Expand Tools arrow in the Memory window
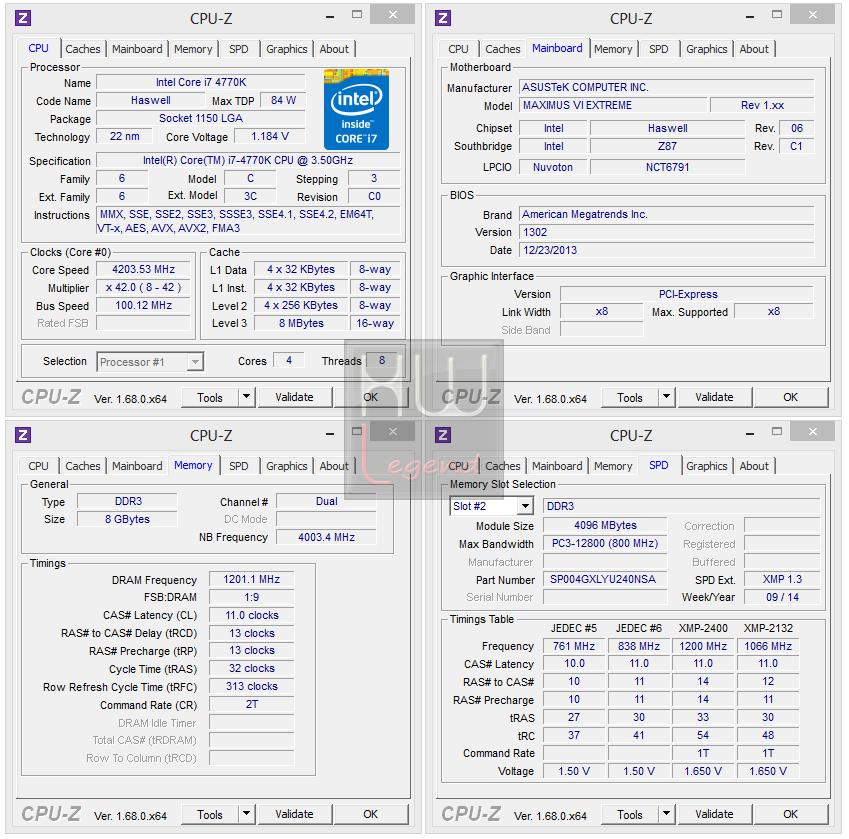849x839 pixels. pos(246,814)
